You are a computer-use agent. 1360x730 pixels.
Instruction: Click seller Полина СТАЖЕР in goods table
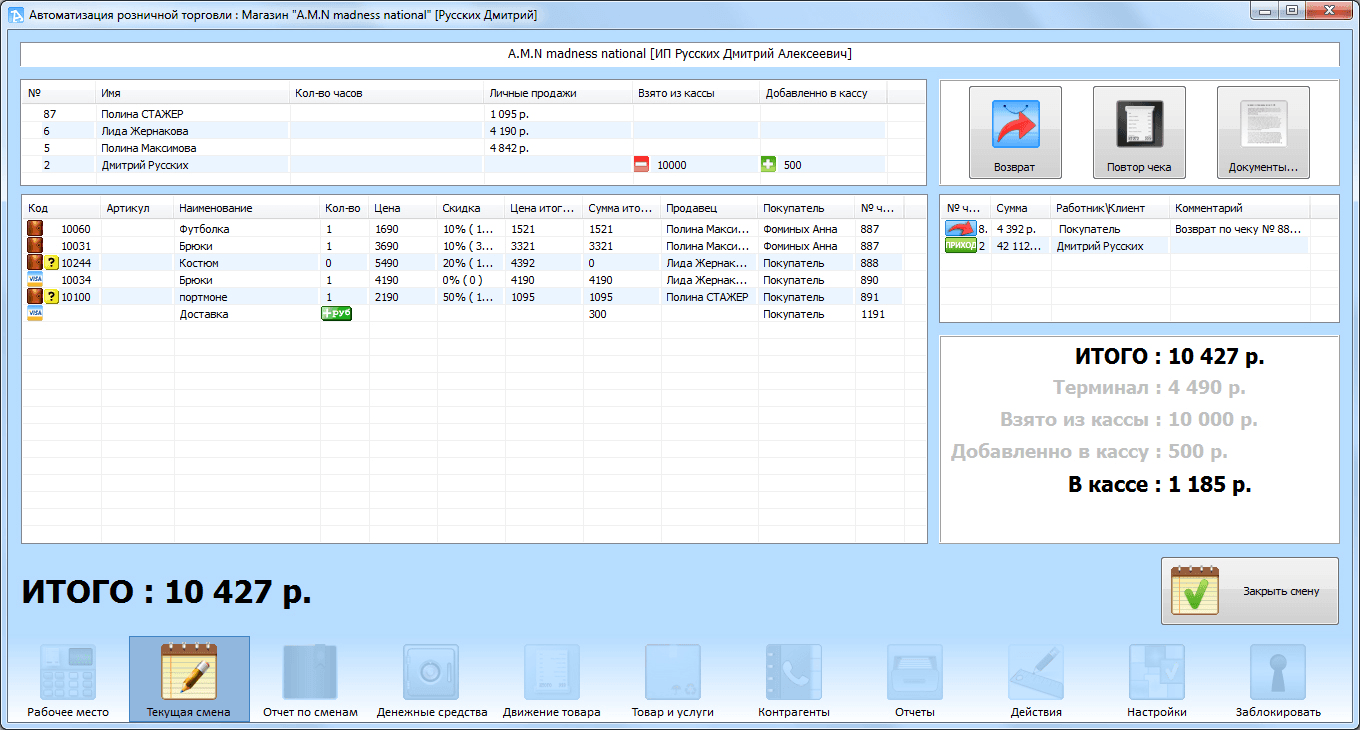707,297
